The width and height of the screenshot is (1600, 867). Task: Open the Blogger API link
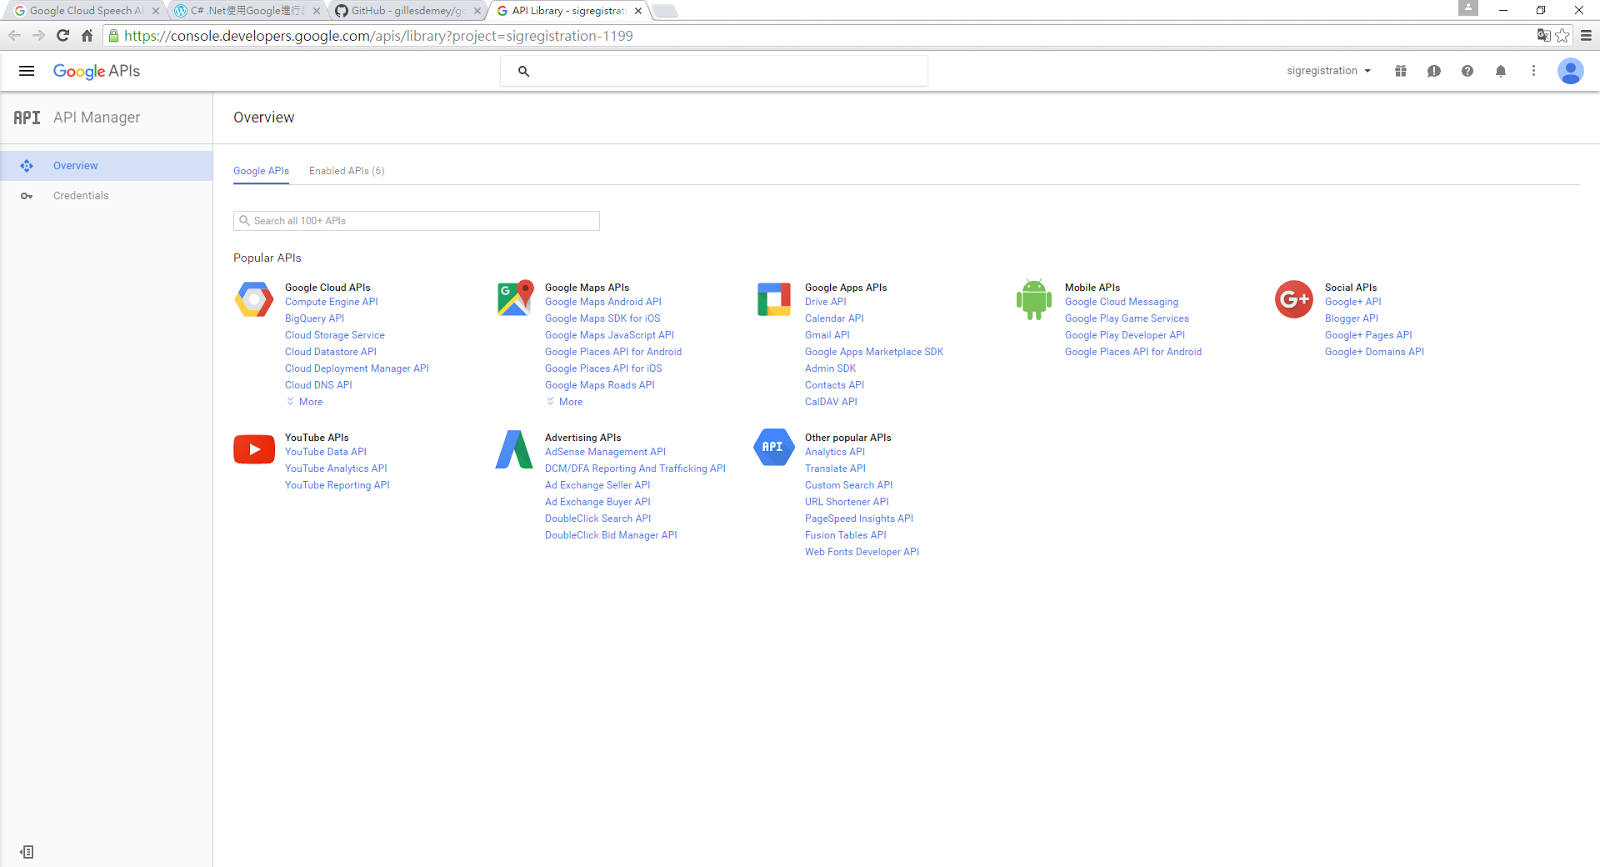[x=1351, y=319]
